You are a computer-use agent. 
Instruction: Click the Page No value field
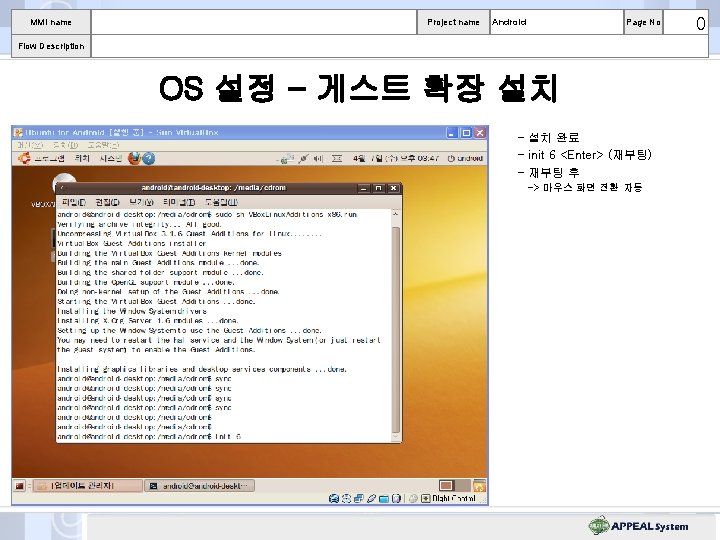point(686,22)
